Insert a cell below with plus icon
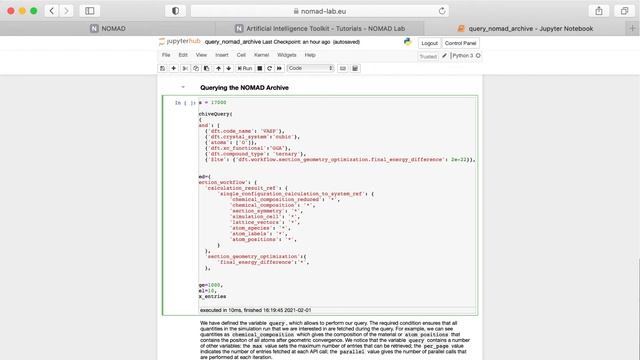 pos(173,69)
